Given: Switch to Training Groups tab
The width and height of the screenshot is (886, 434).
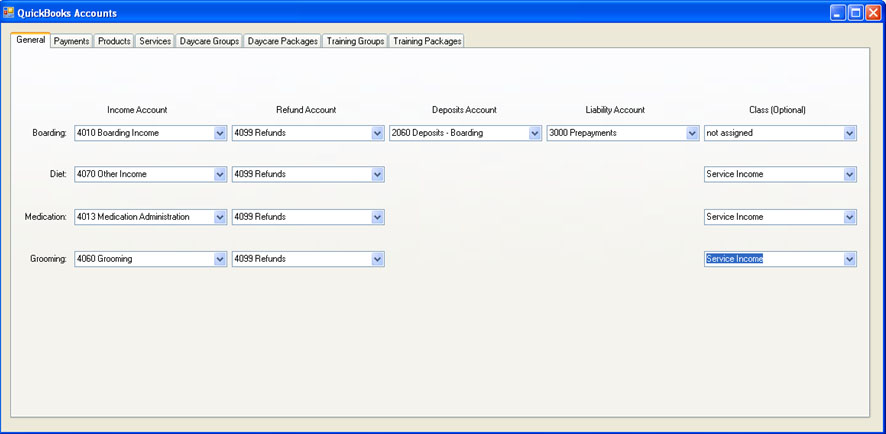Looking at the screenshot, I should coord(355,41).
